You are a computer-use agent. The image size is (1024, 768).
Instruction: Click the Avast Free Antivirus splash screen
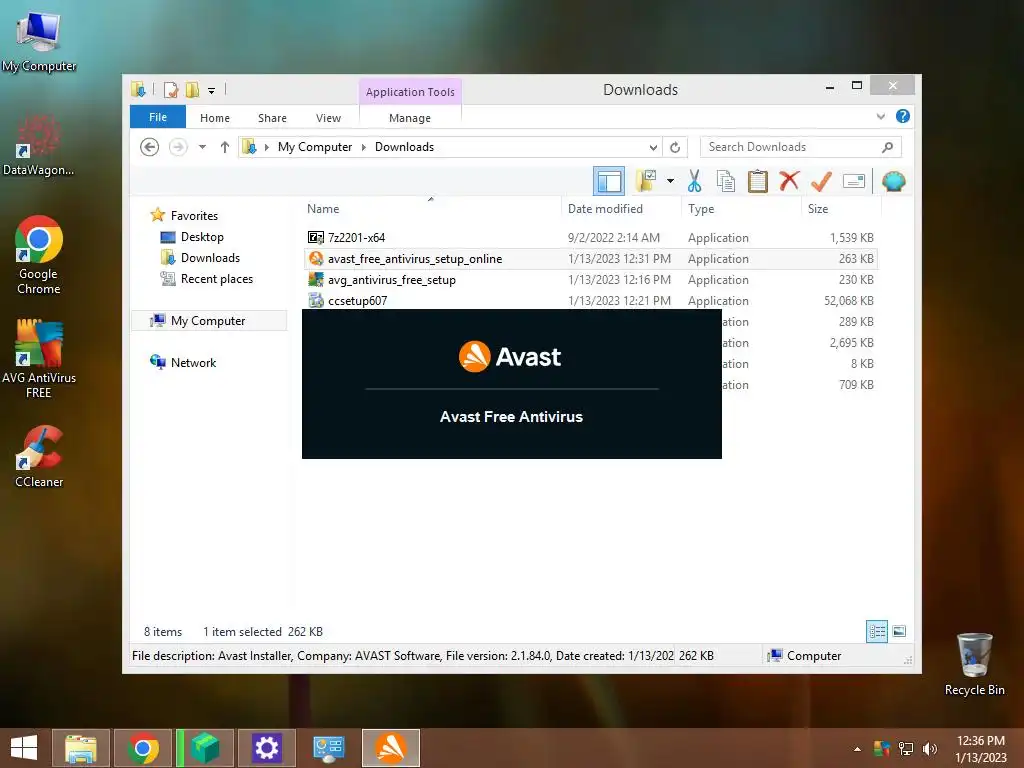coord(511,384)
